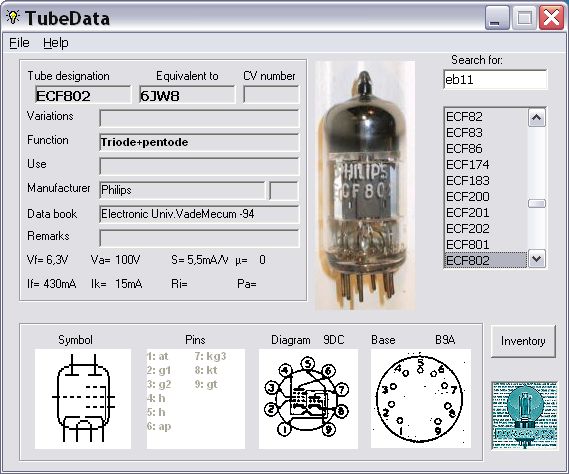Image resolution: width=569 pixels, height=474 pixels.
Task: Click the tube symbol schematic image
Action: click(83, 399)
